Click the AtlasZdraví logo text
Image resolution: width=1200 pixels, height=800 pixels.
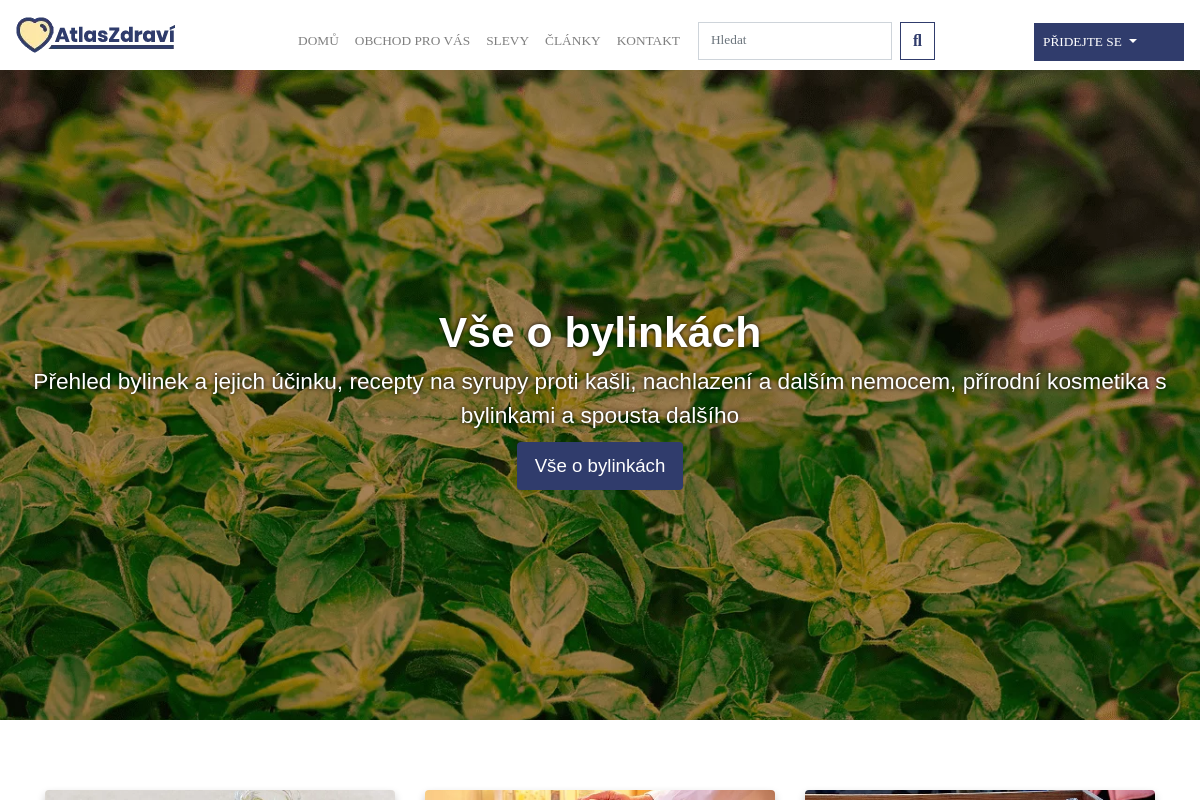point(114,37)
